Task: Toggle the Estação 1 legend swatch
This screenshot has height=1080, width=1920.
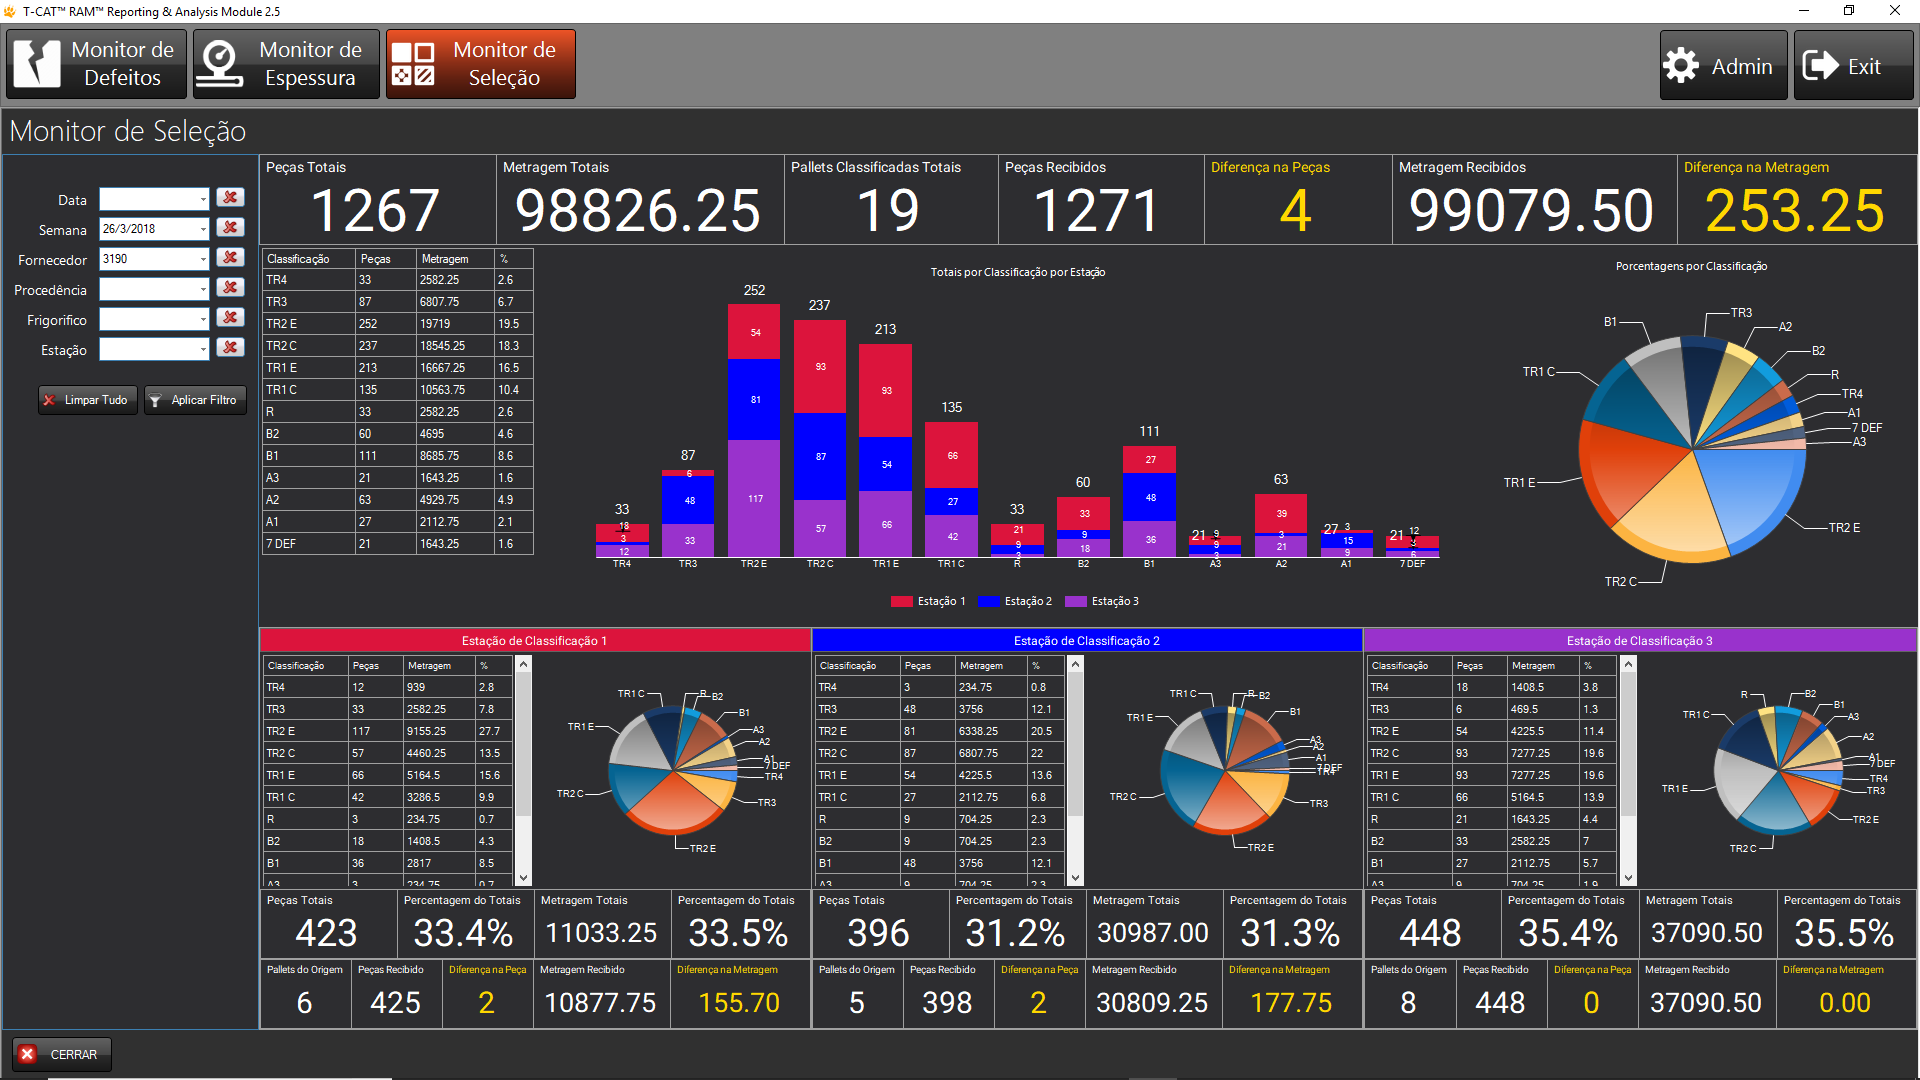Action: (902, 601)
